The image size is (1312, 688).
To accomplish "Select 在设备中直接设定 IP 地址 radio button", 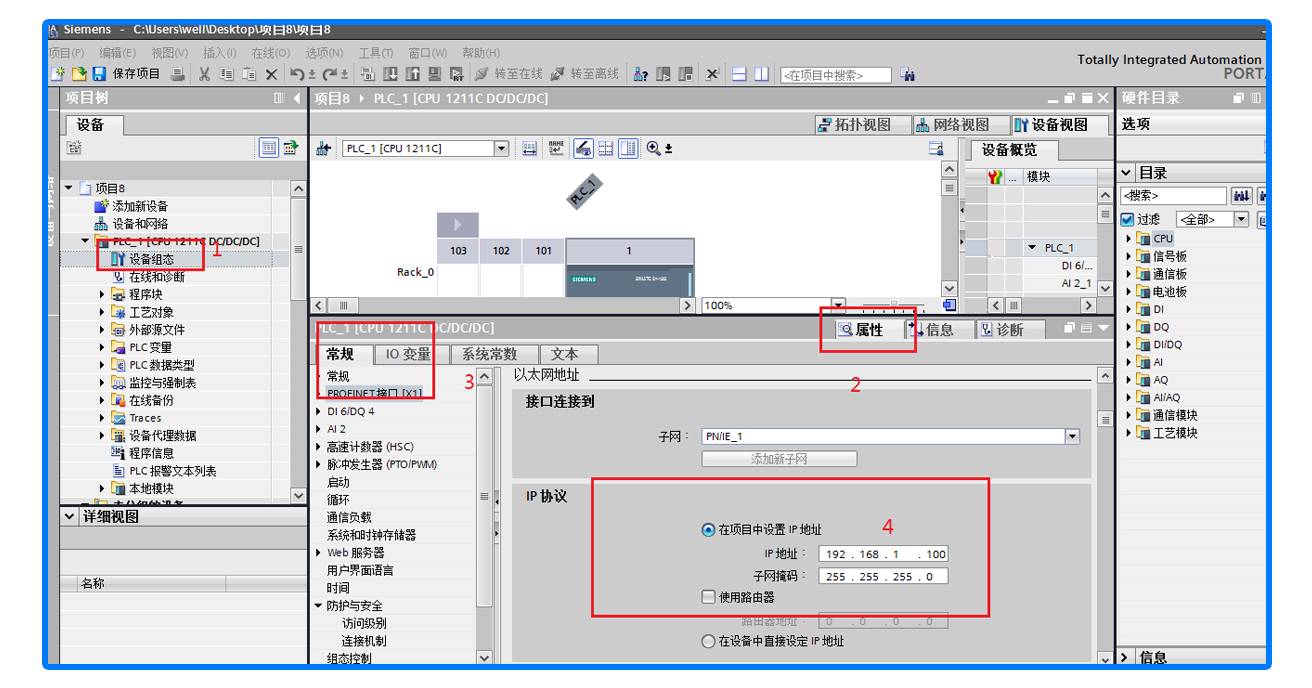I will click(708, 641).
